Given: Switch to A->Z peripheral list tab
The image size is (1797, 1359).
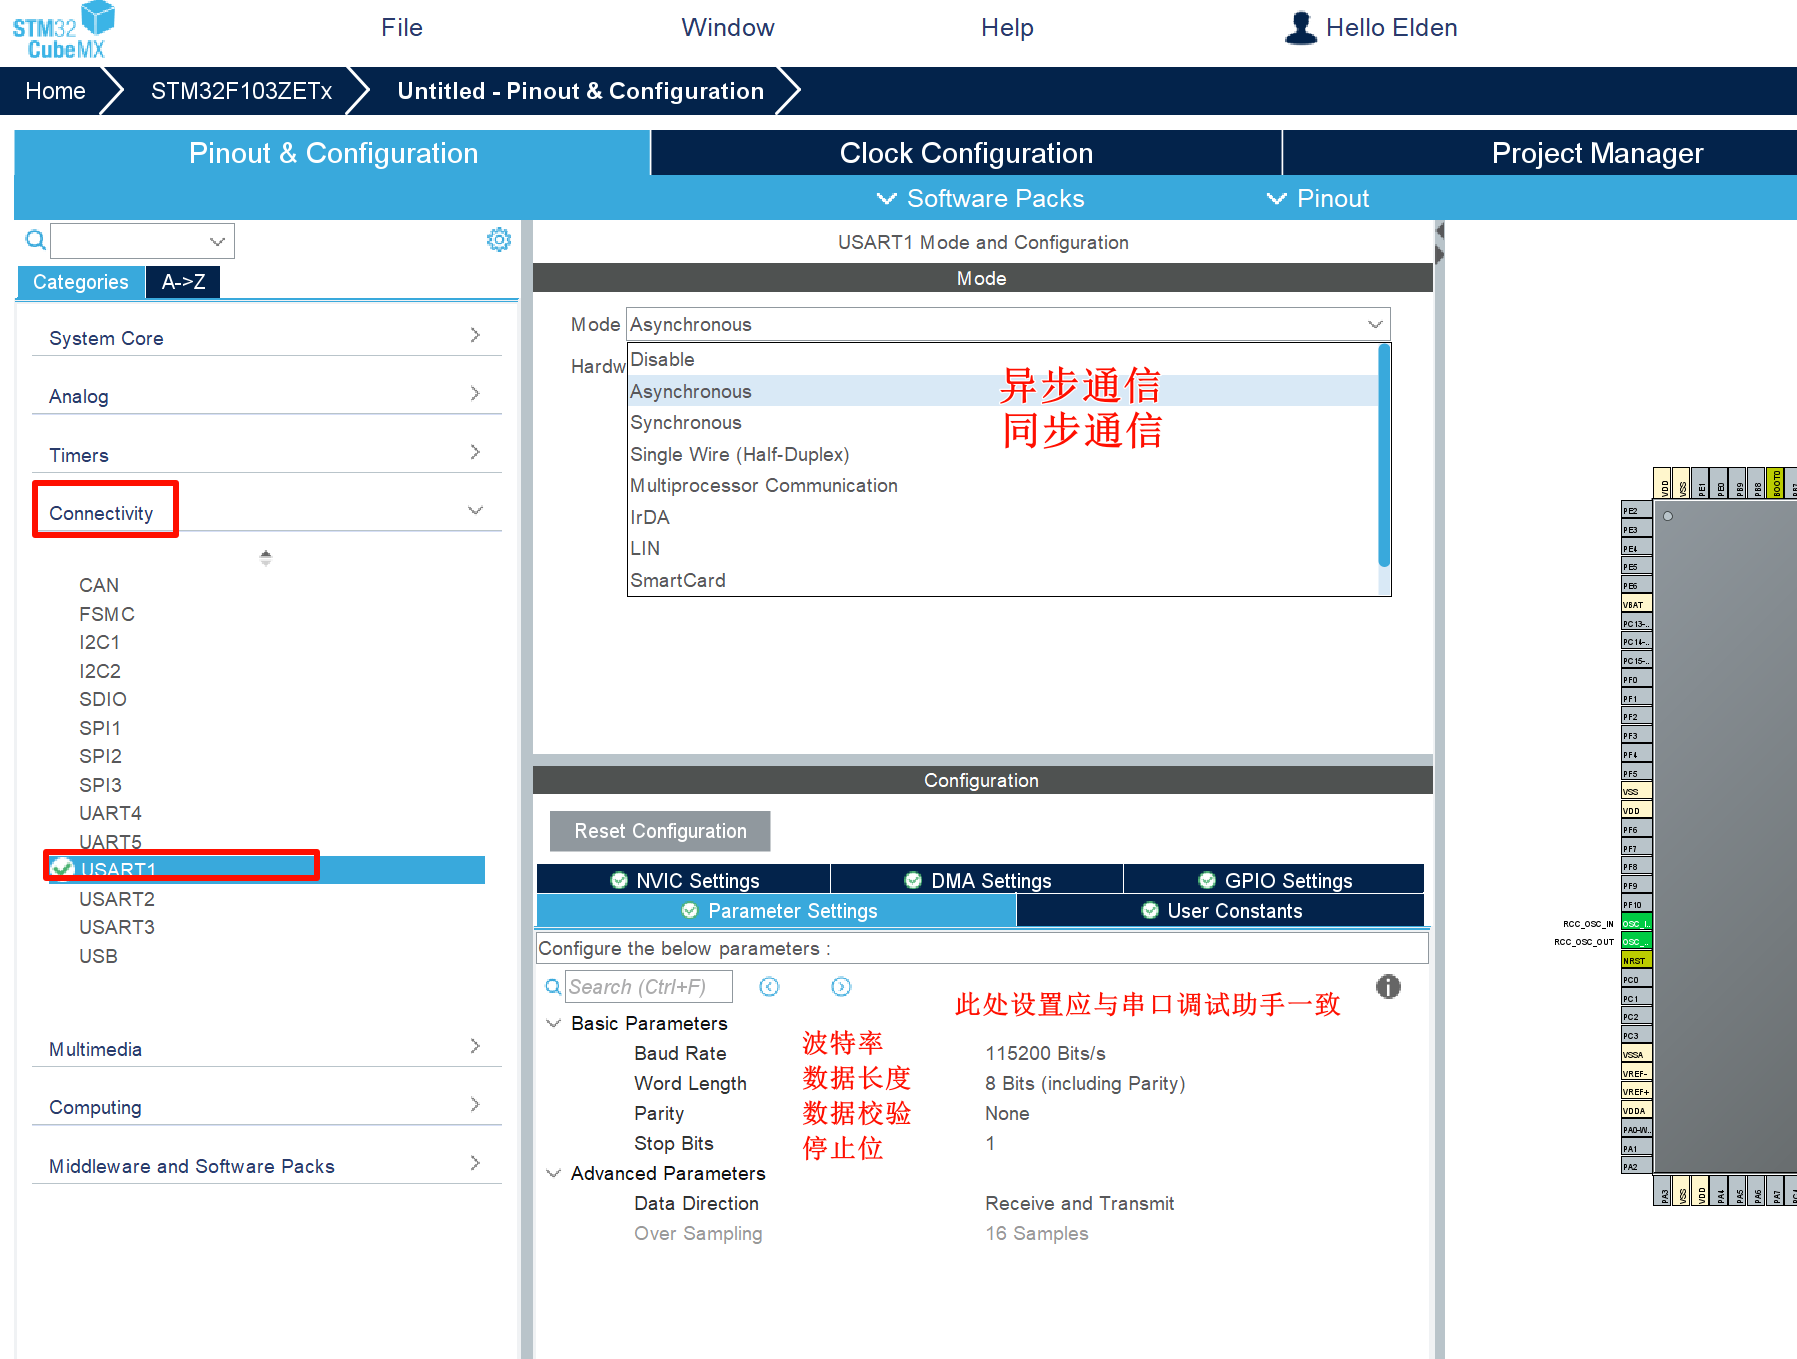Looking at the screenshot, I should click(x=183, y=282).
